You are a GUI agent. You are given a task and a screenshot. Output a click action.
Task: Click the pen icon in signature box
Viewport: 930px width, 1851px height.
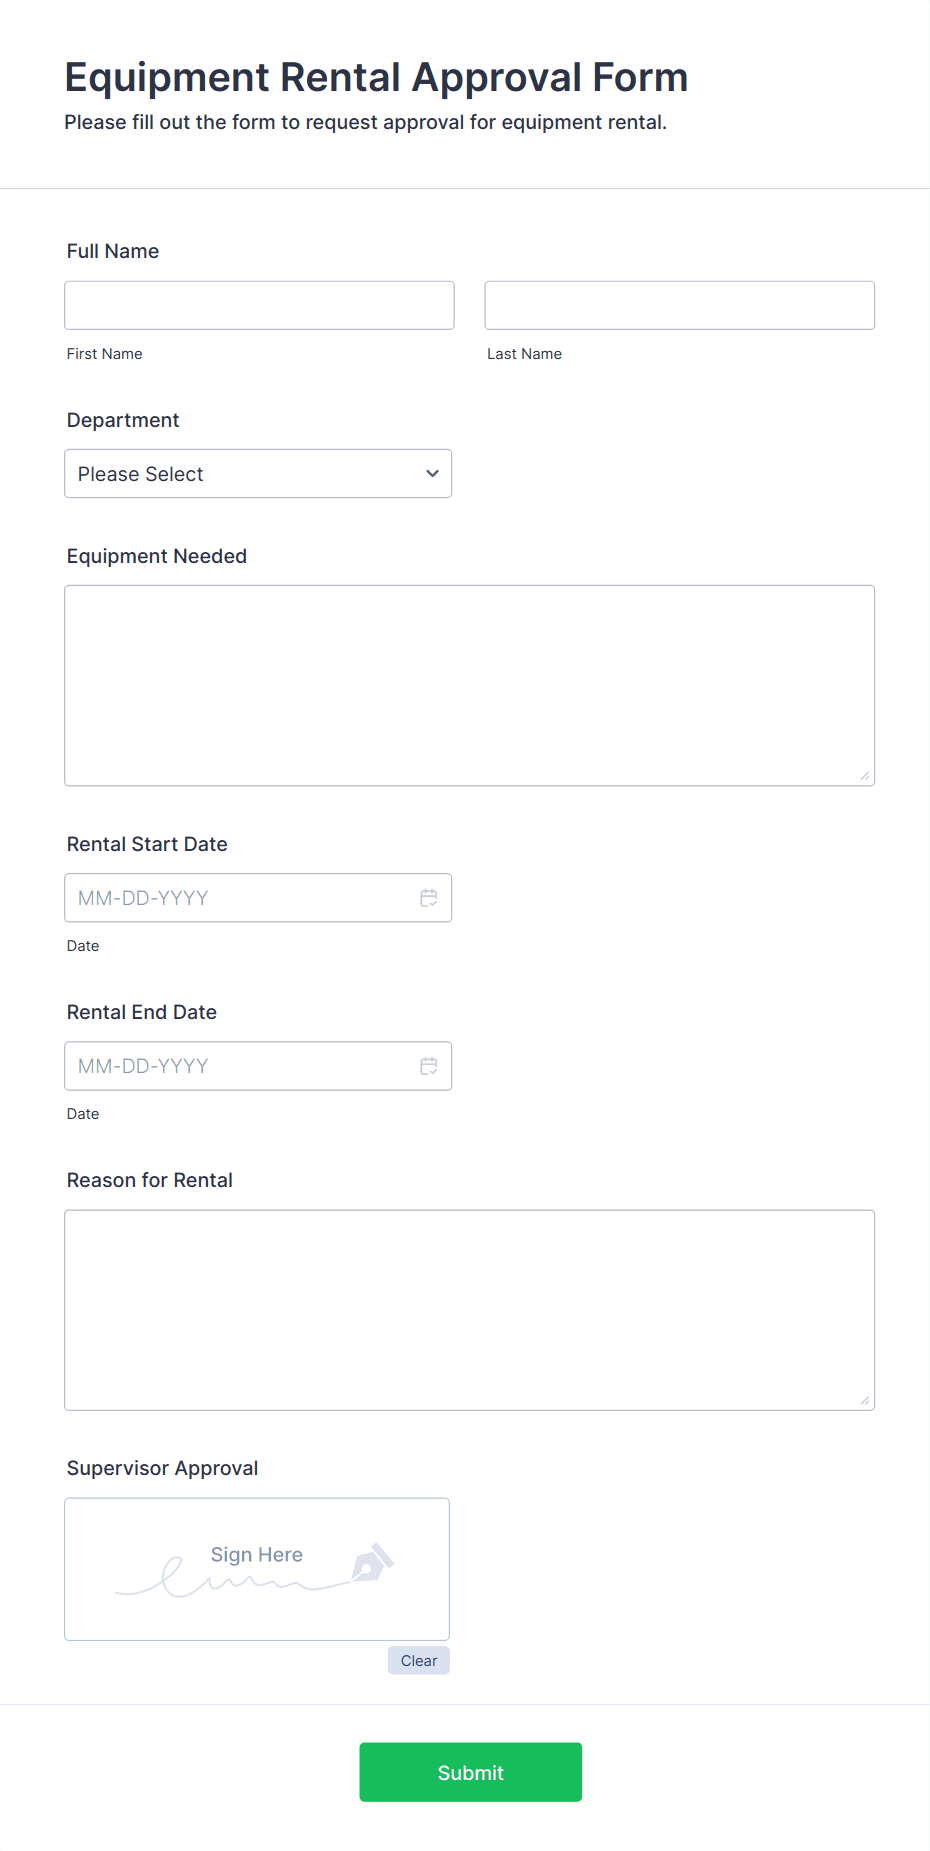click(x=373, y=1562)
